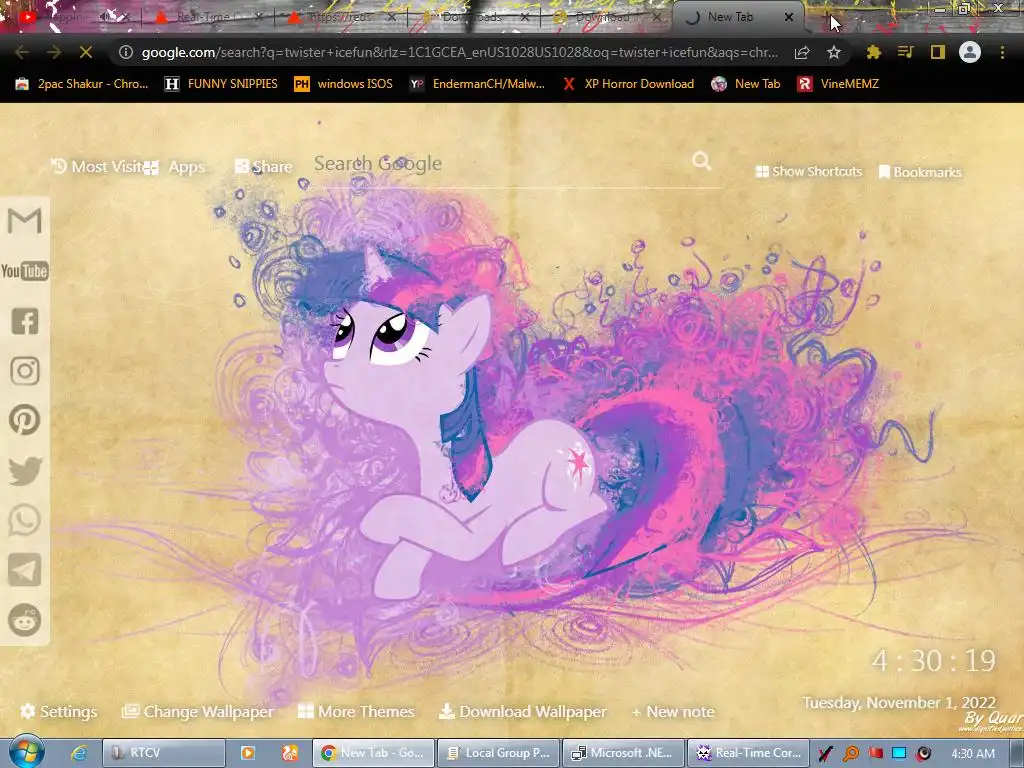Switch to Real-Time Cor... taskbar window
This screenshot has height=768, width=1024.
coord(748,753)
